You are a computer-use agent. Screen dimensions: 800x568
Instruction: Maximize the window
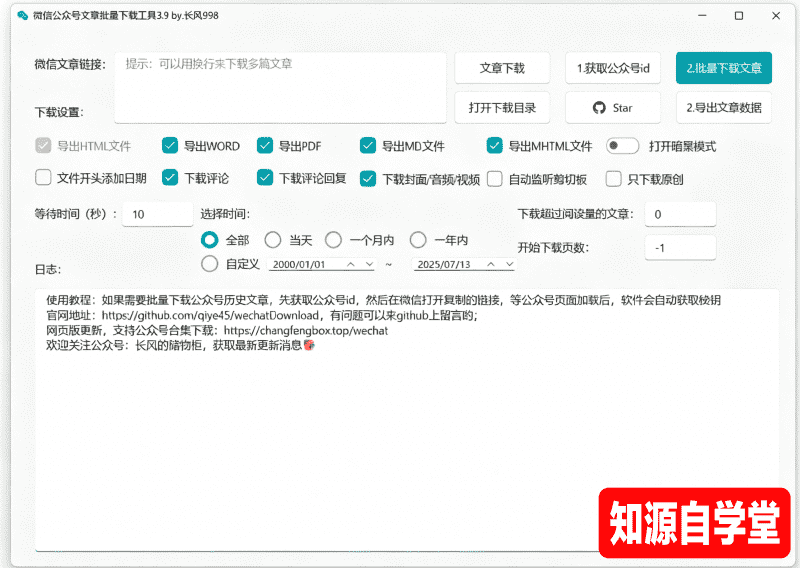pos(739,16)
